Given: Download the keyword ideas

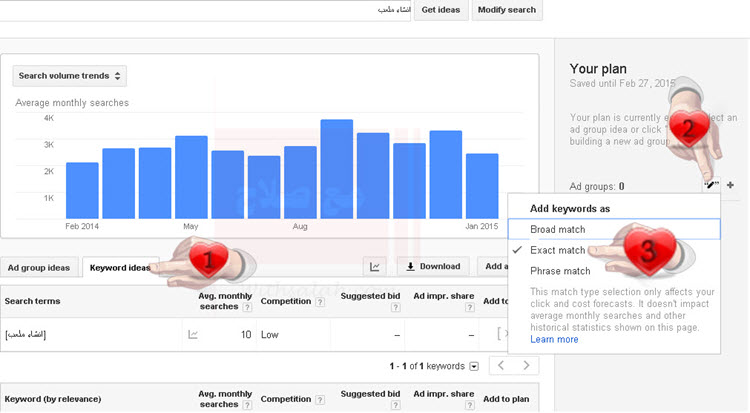Looking at the screenshot, I should (434, 266).
